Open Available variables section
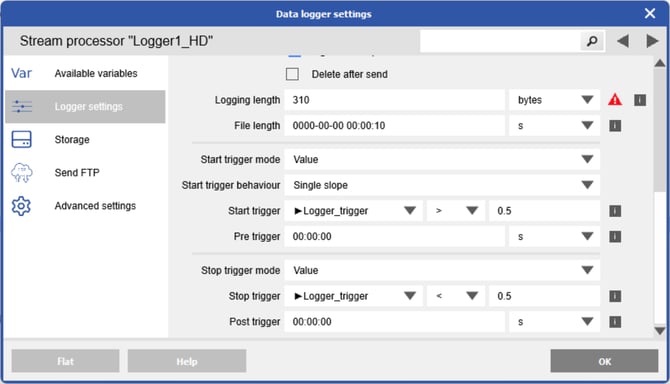The width and height of the screenshot is (670, 384). 85,73
